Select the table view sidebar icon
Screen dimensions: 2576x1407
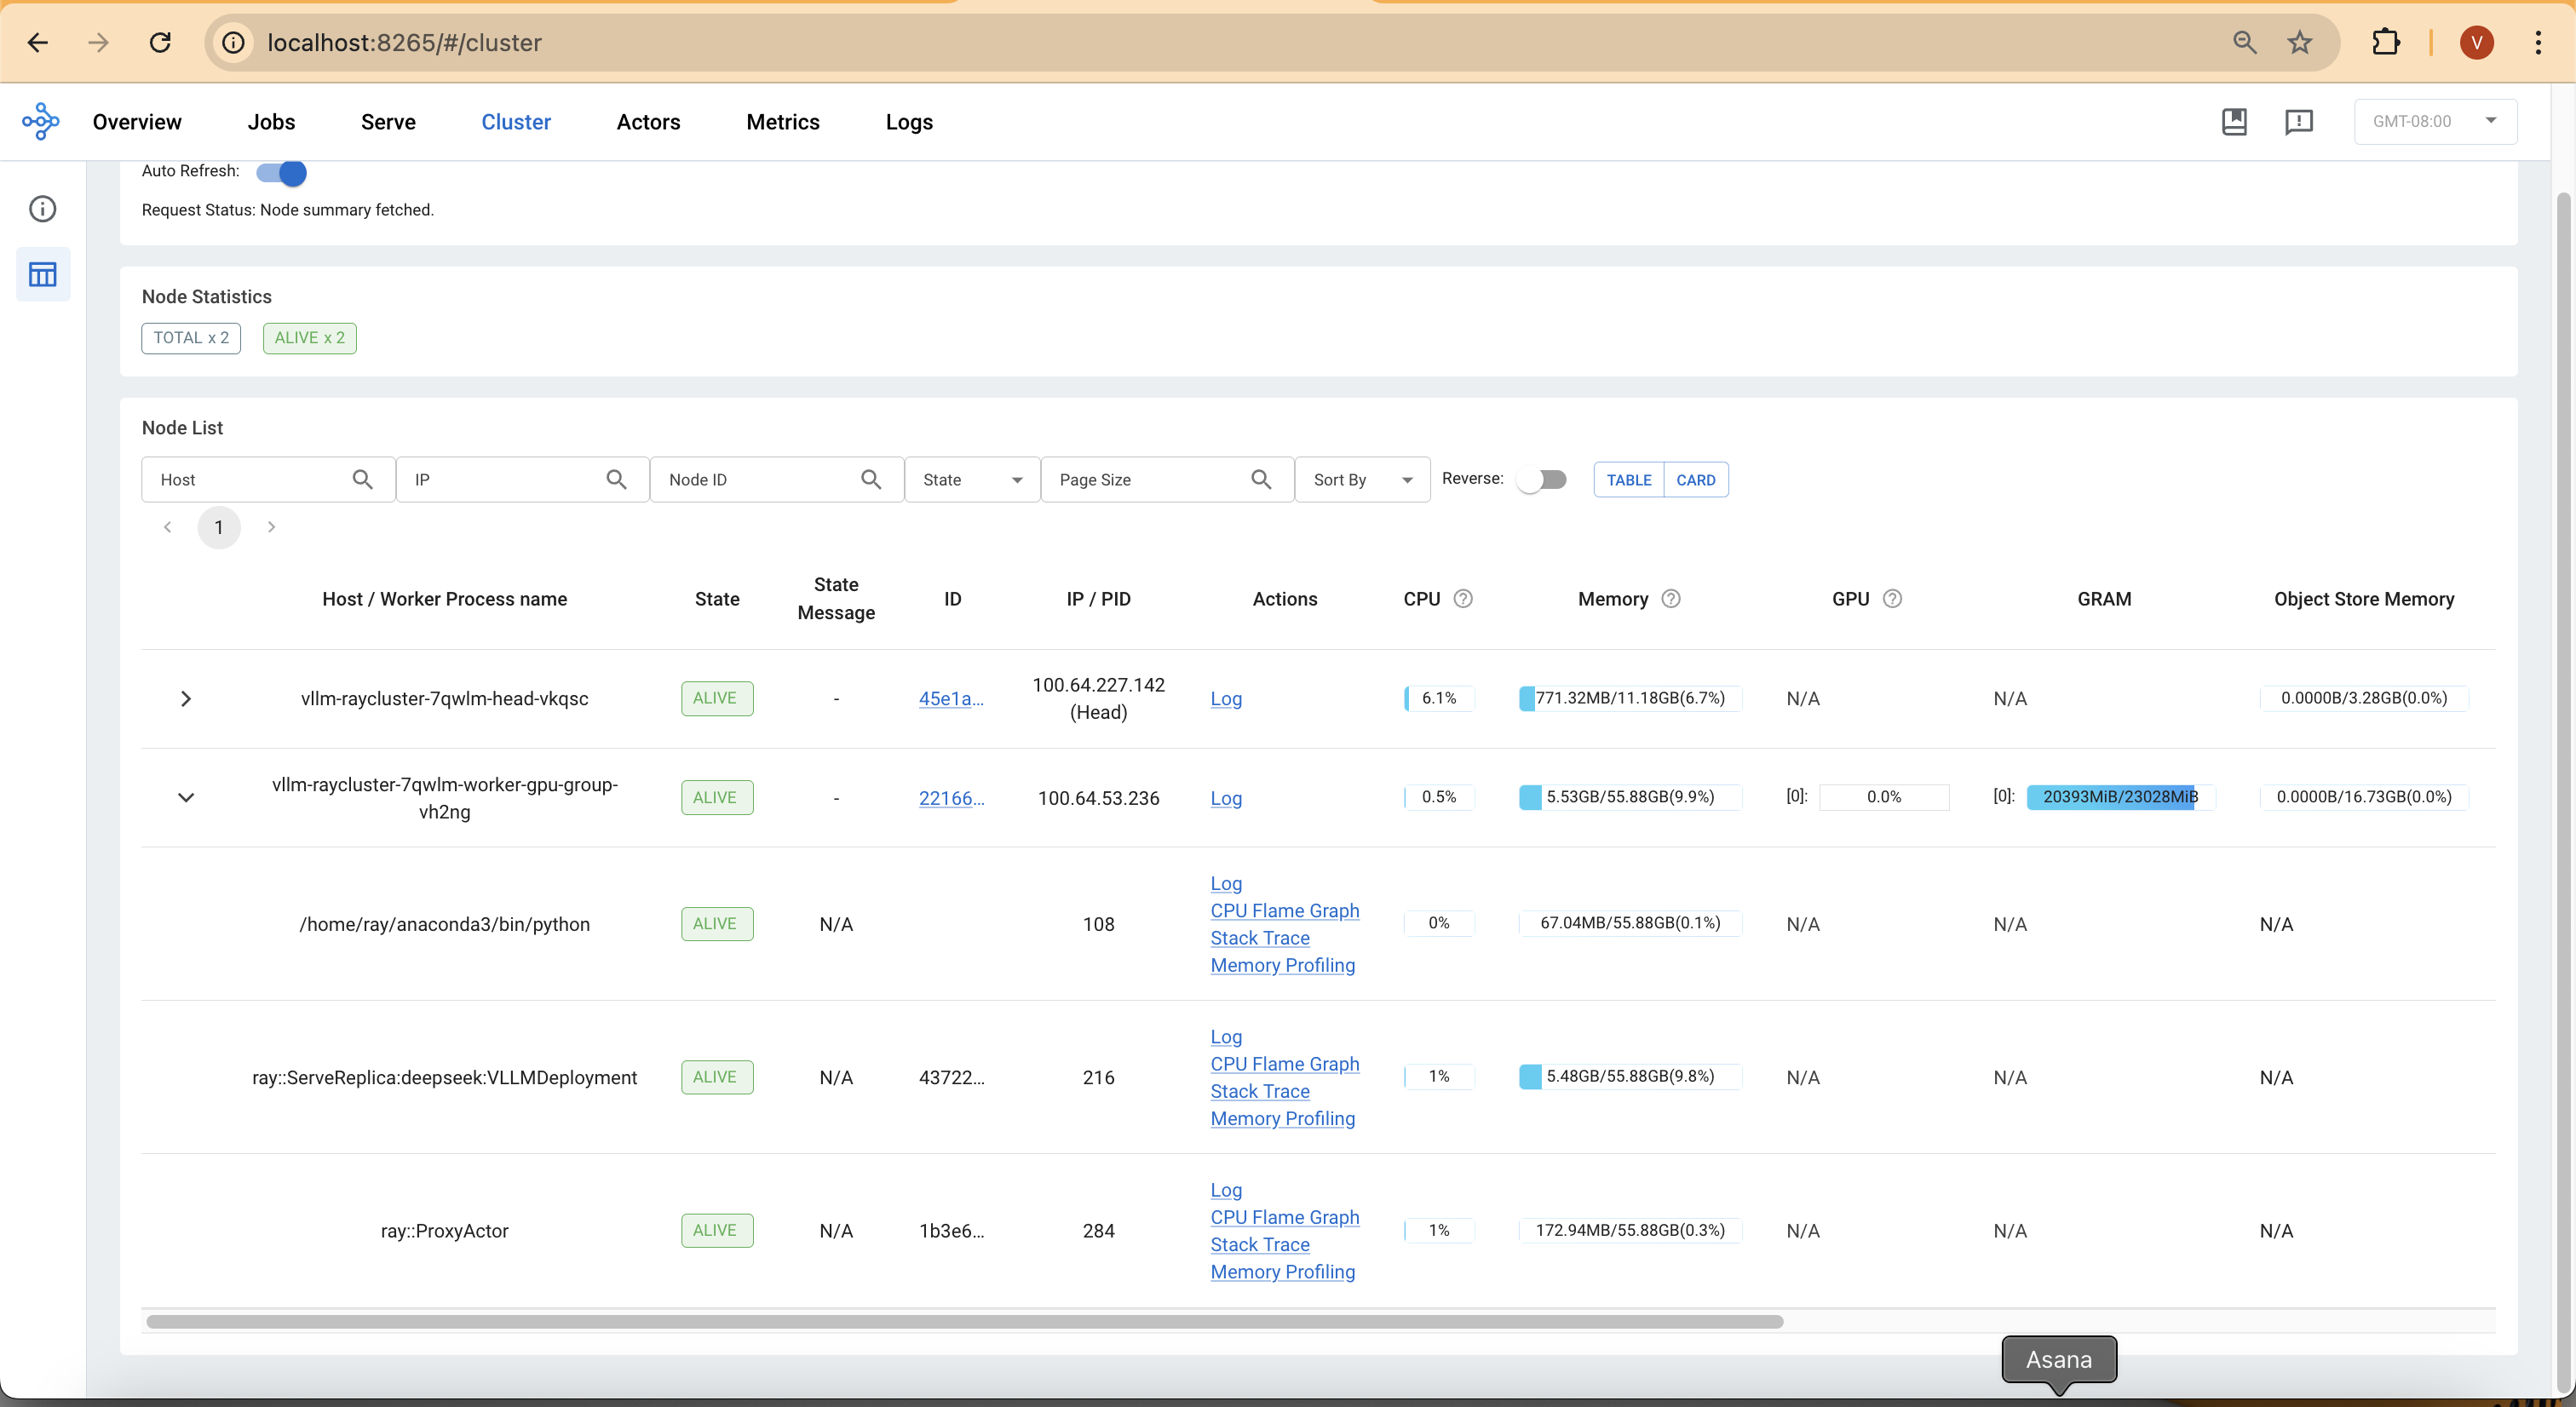click(42, 274)
